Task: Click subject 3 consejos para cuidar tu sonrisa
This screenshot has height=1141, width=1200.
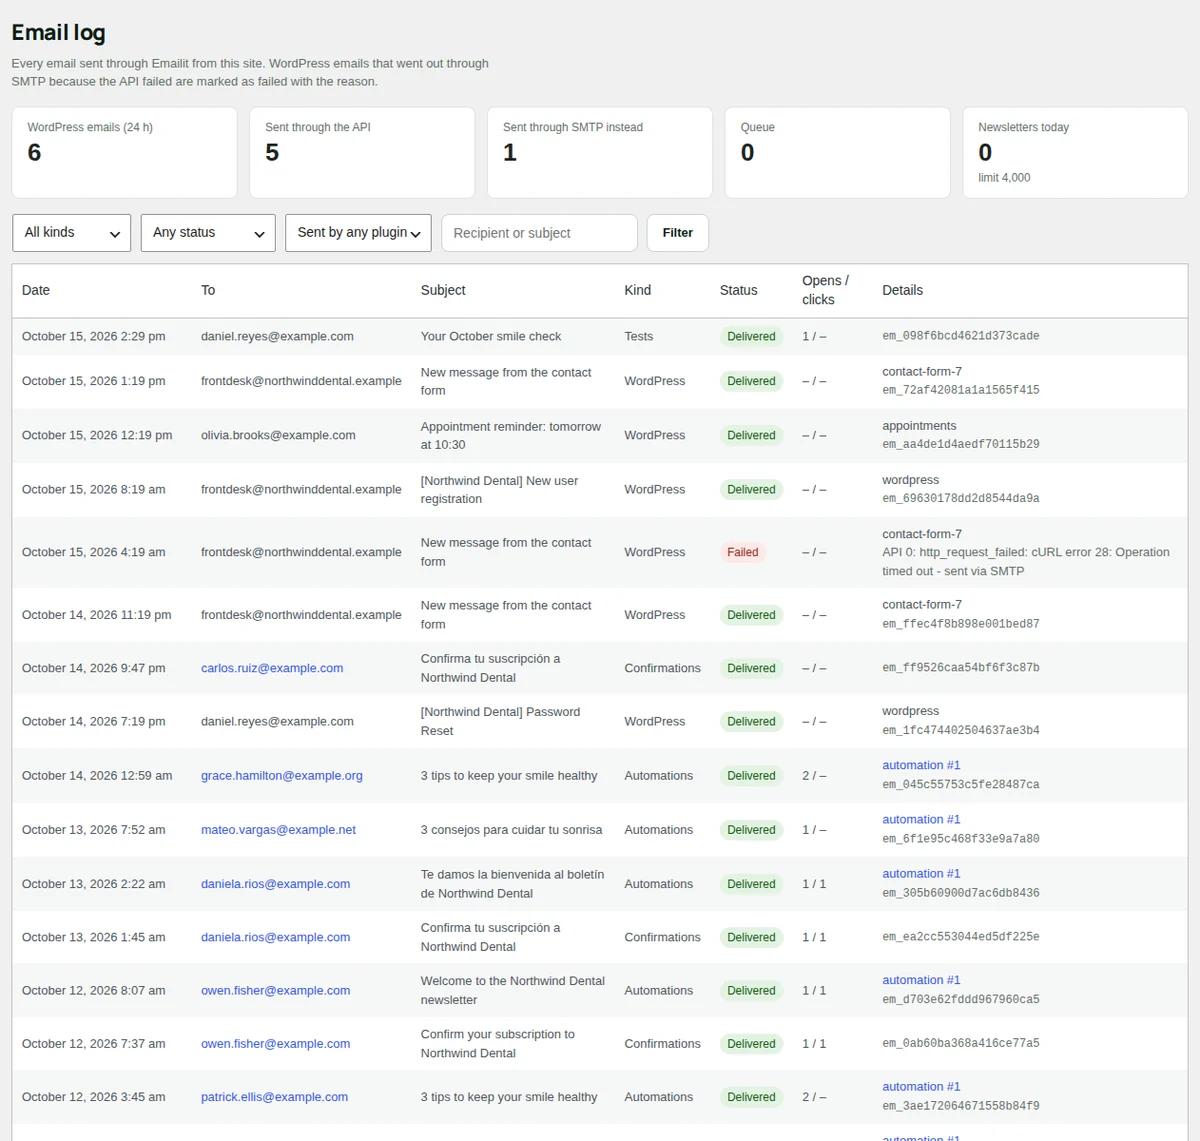Action: [511, 830]
